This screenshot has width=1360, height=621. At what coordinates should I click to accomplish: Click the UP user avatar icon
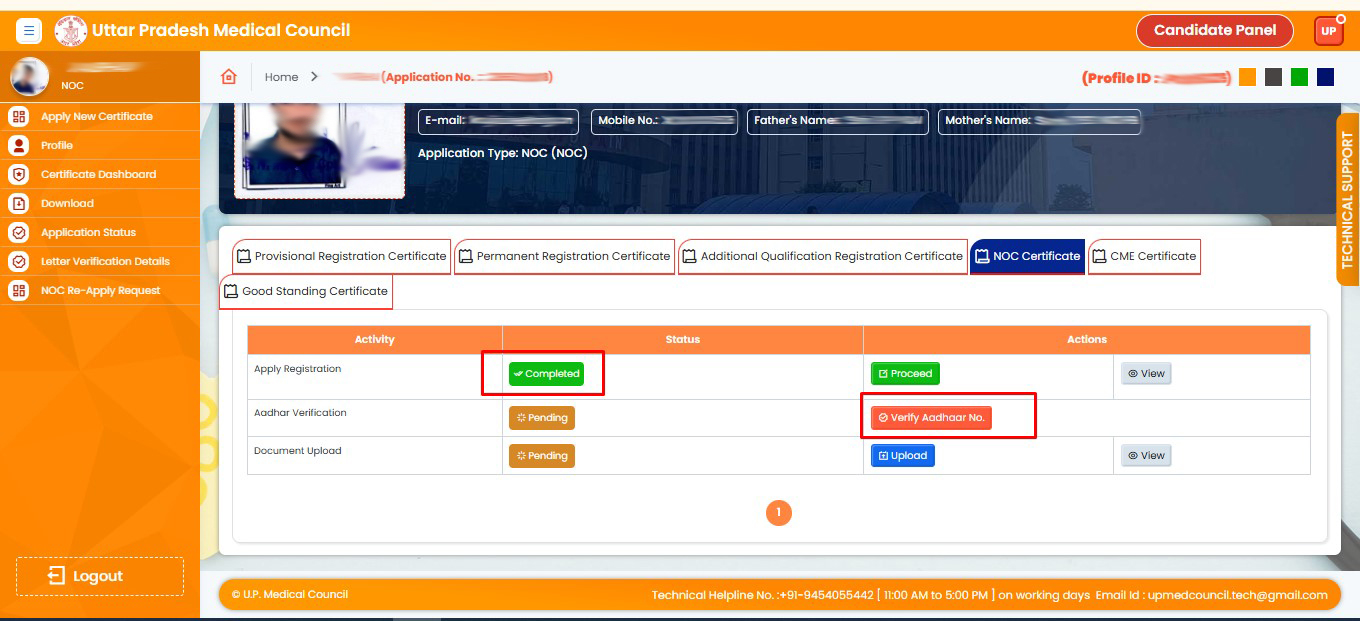tap(1328, 31)
